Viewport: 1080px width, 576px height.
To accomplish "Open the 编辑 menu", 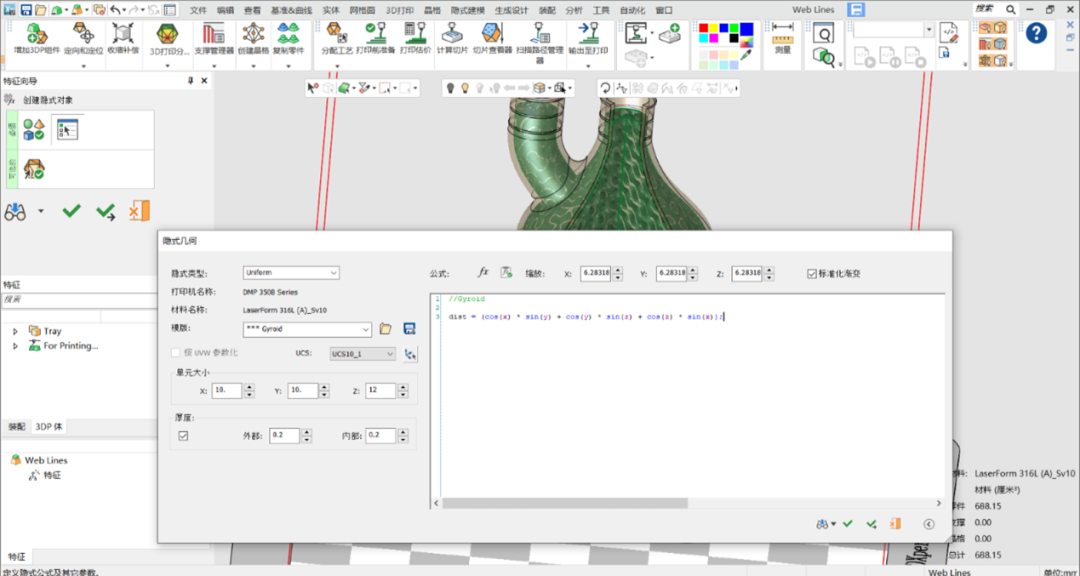I will point(225,10).
